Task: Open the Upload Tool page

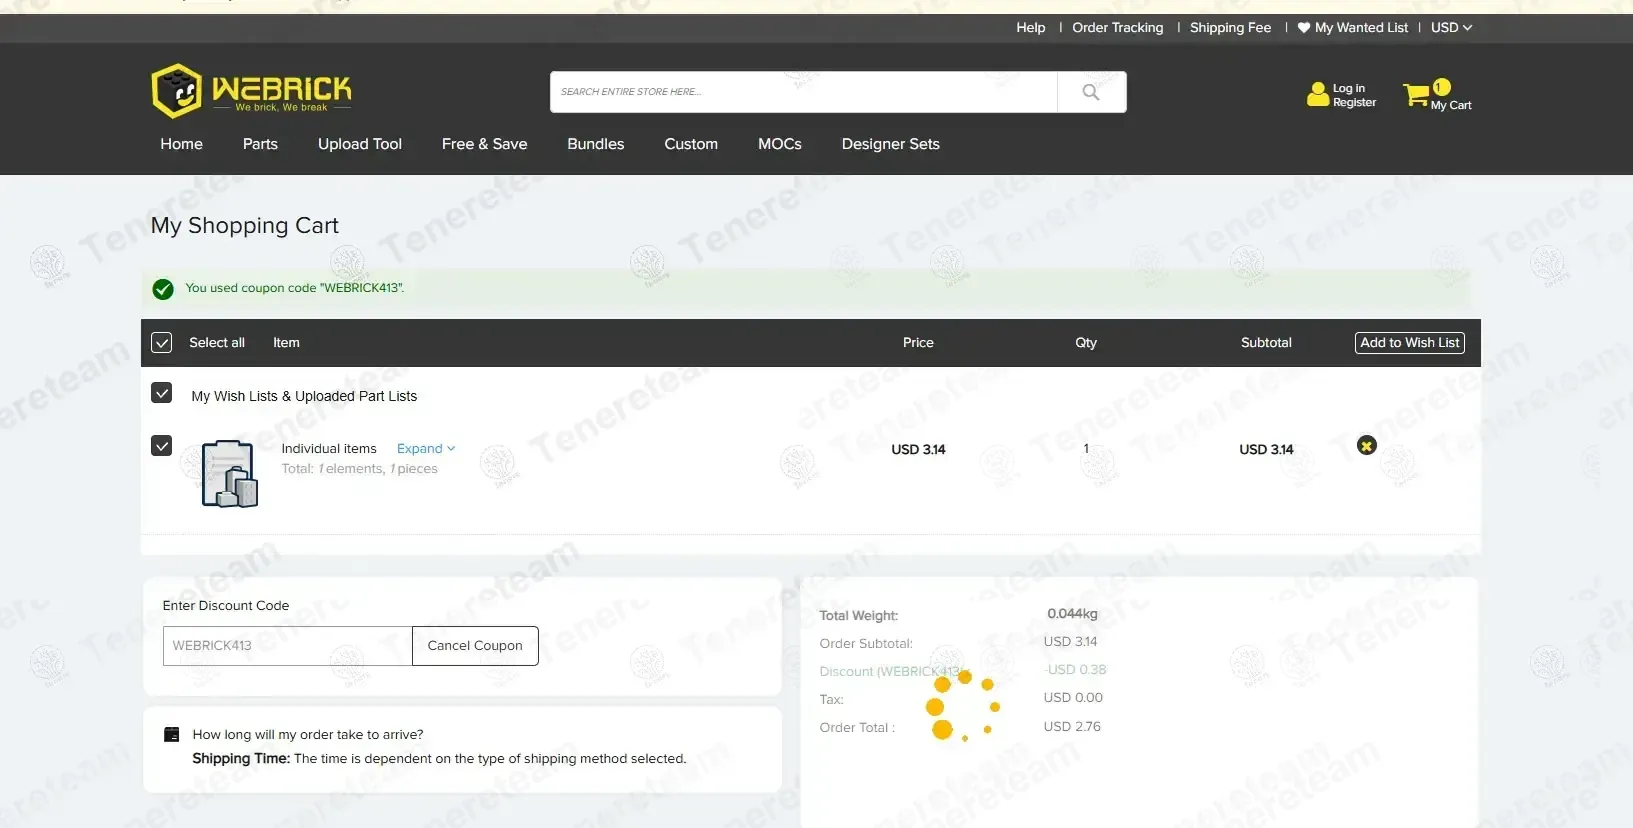Action: [x=360, y=144]
